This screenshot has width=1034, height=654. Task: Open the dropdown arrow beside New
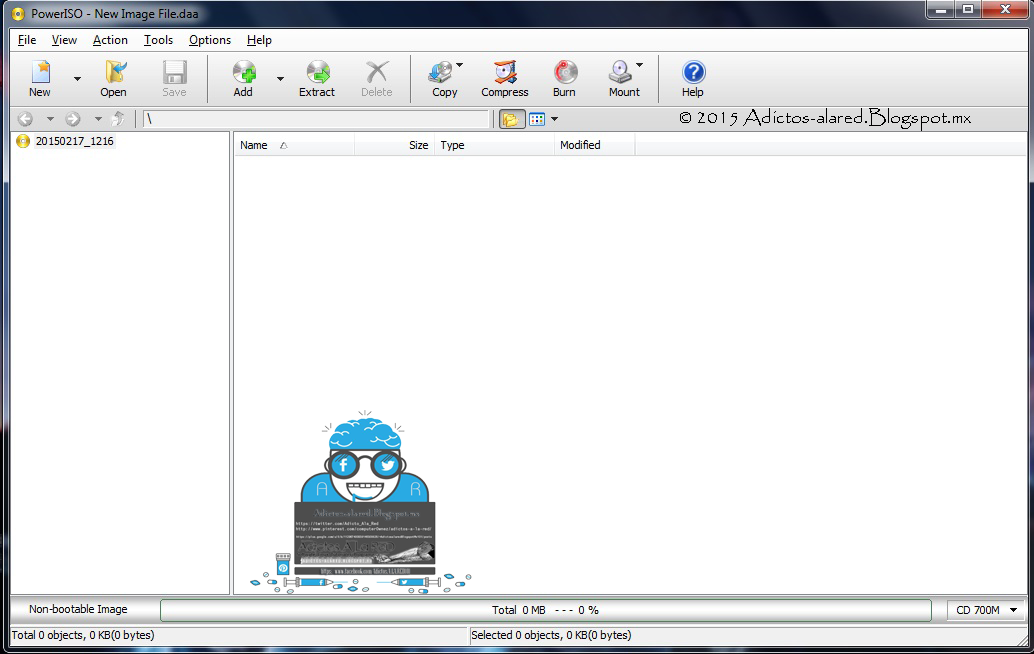tap(77, 79)
